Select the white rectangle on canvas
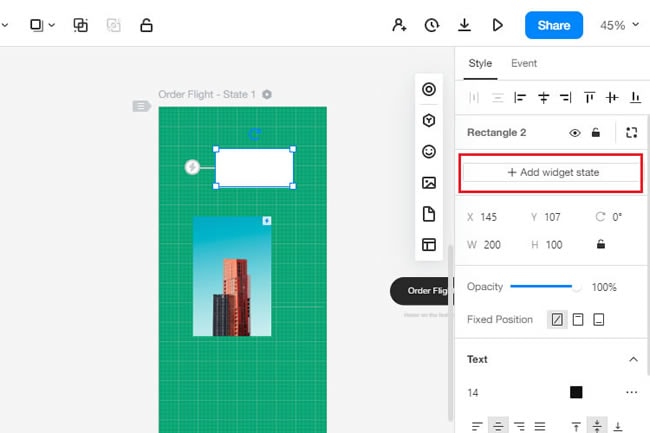This screenshot has height=433, width=650. pyautogui.click(x=255, y=168)
